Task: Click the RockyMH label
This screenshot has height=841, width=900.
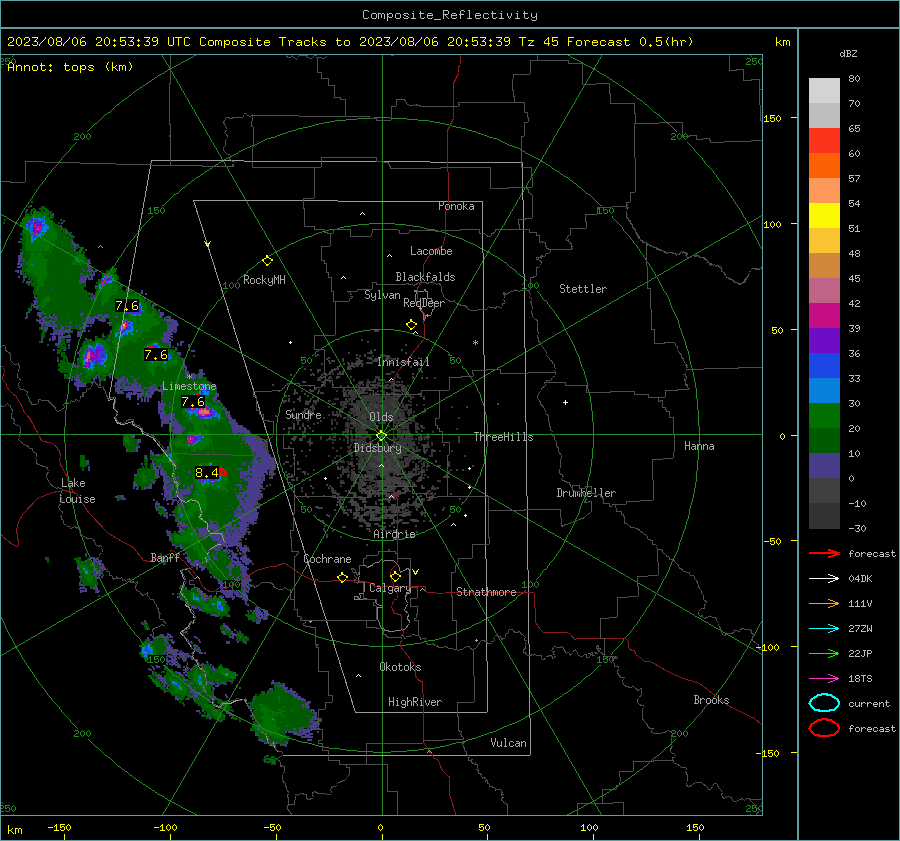Action: [x=264, y=280]
